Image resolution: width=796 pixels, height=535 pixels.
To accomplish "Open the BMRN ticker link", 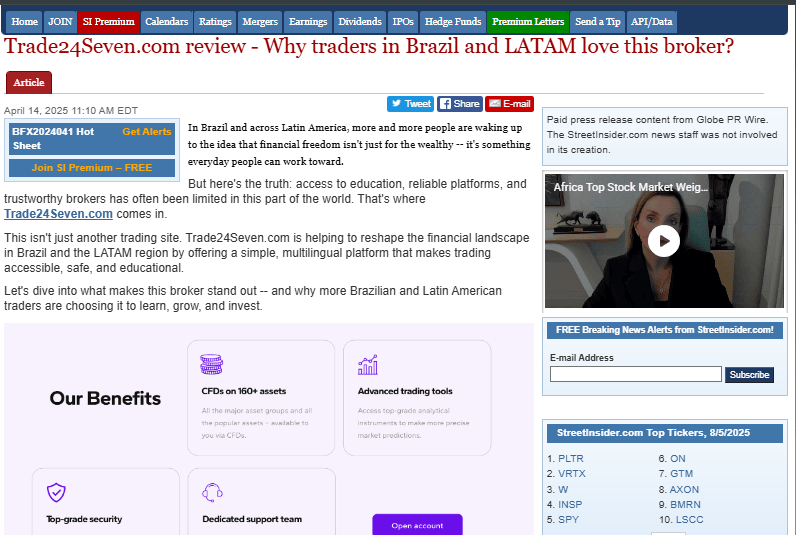I will pyautogui.click(x=685, y=505).
